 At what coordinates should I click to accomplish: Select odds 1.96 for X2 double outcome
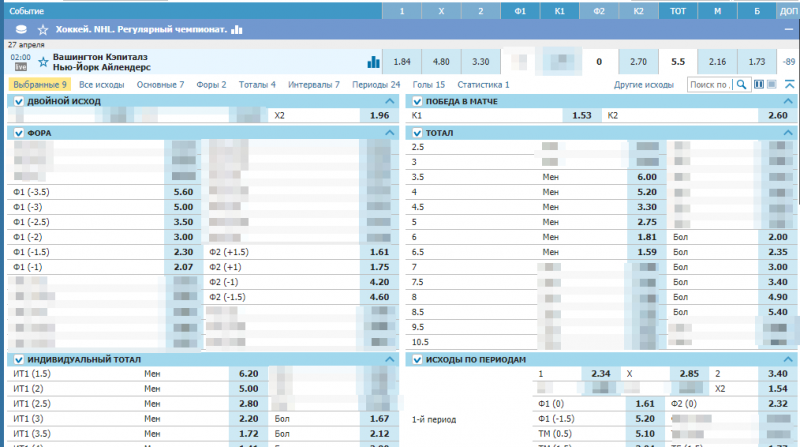(x=379, y=116)
